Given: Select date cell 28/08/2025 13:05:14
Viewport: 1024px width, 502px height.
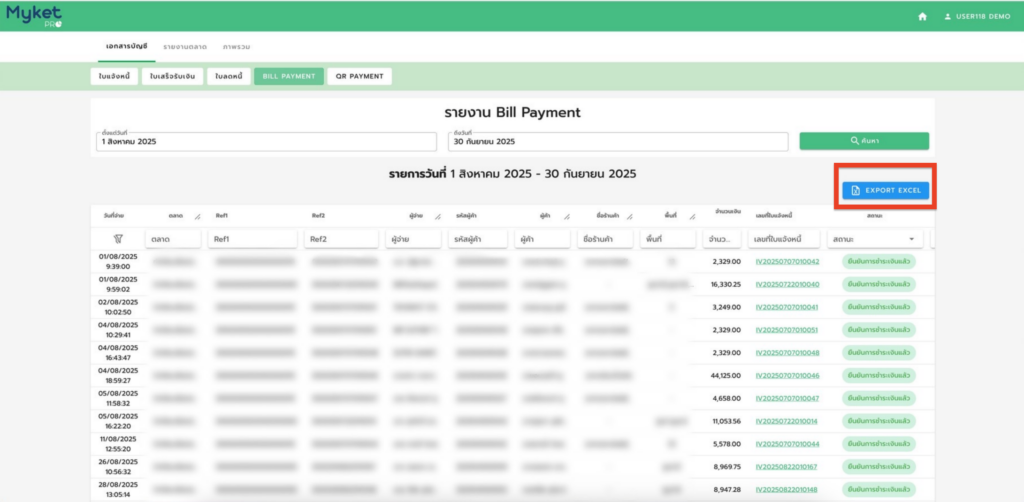Looking at the screenshot, I should click(x=118, y=490).
